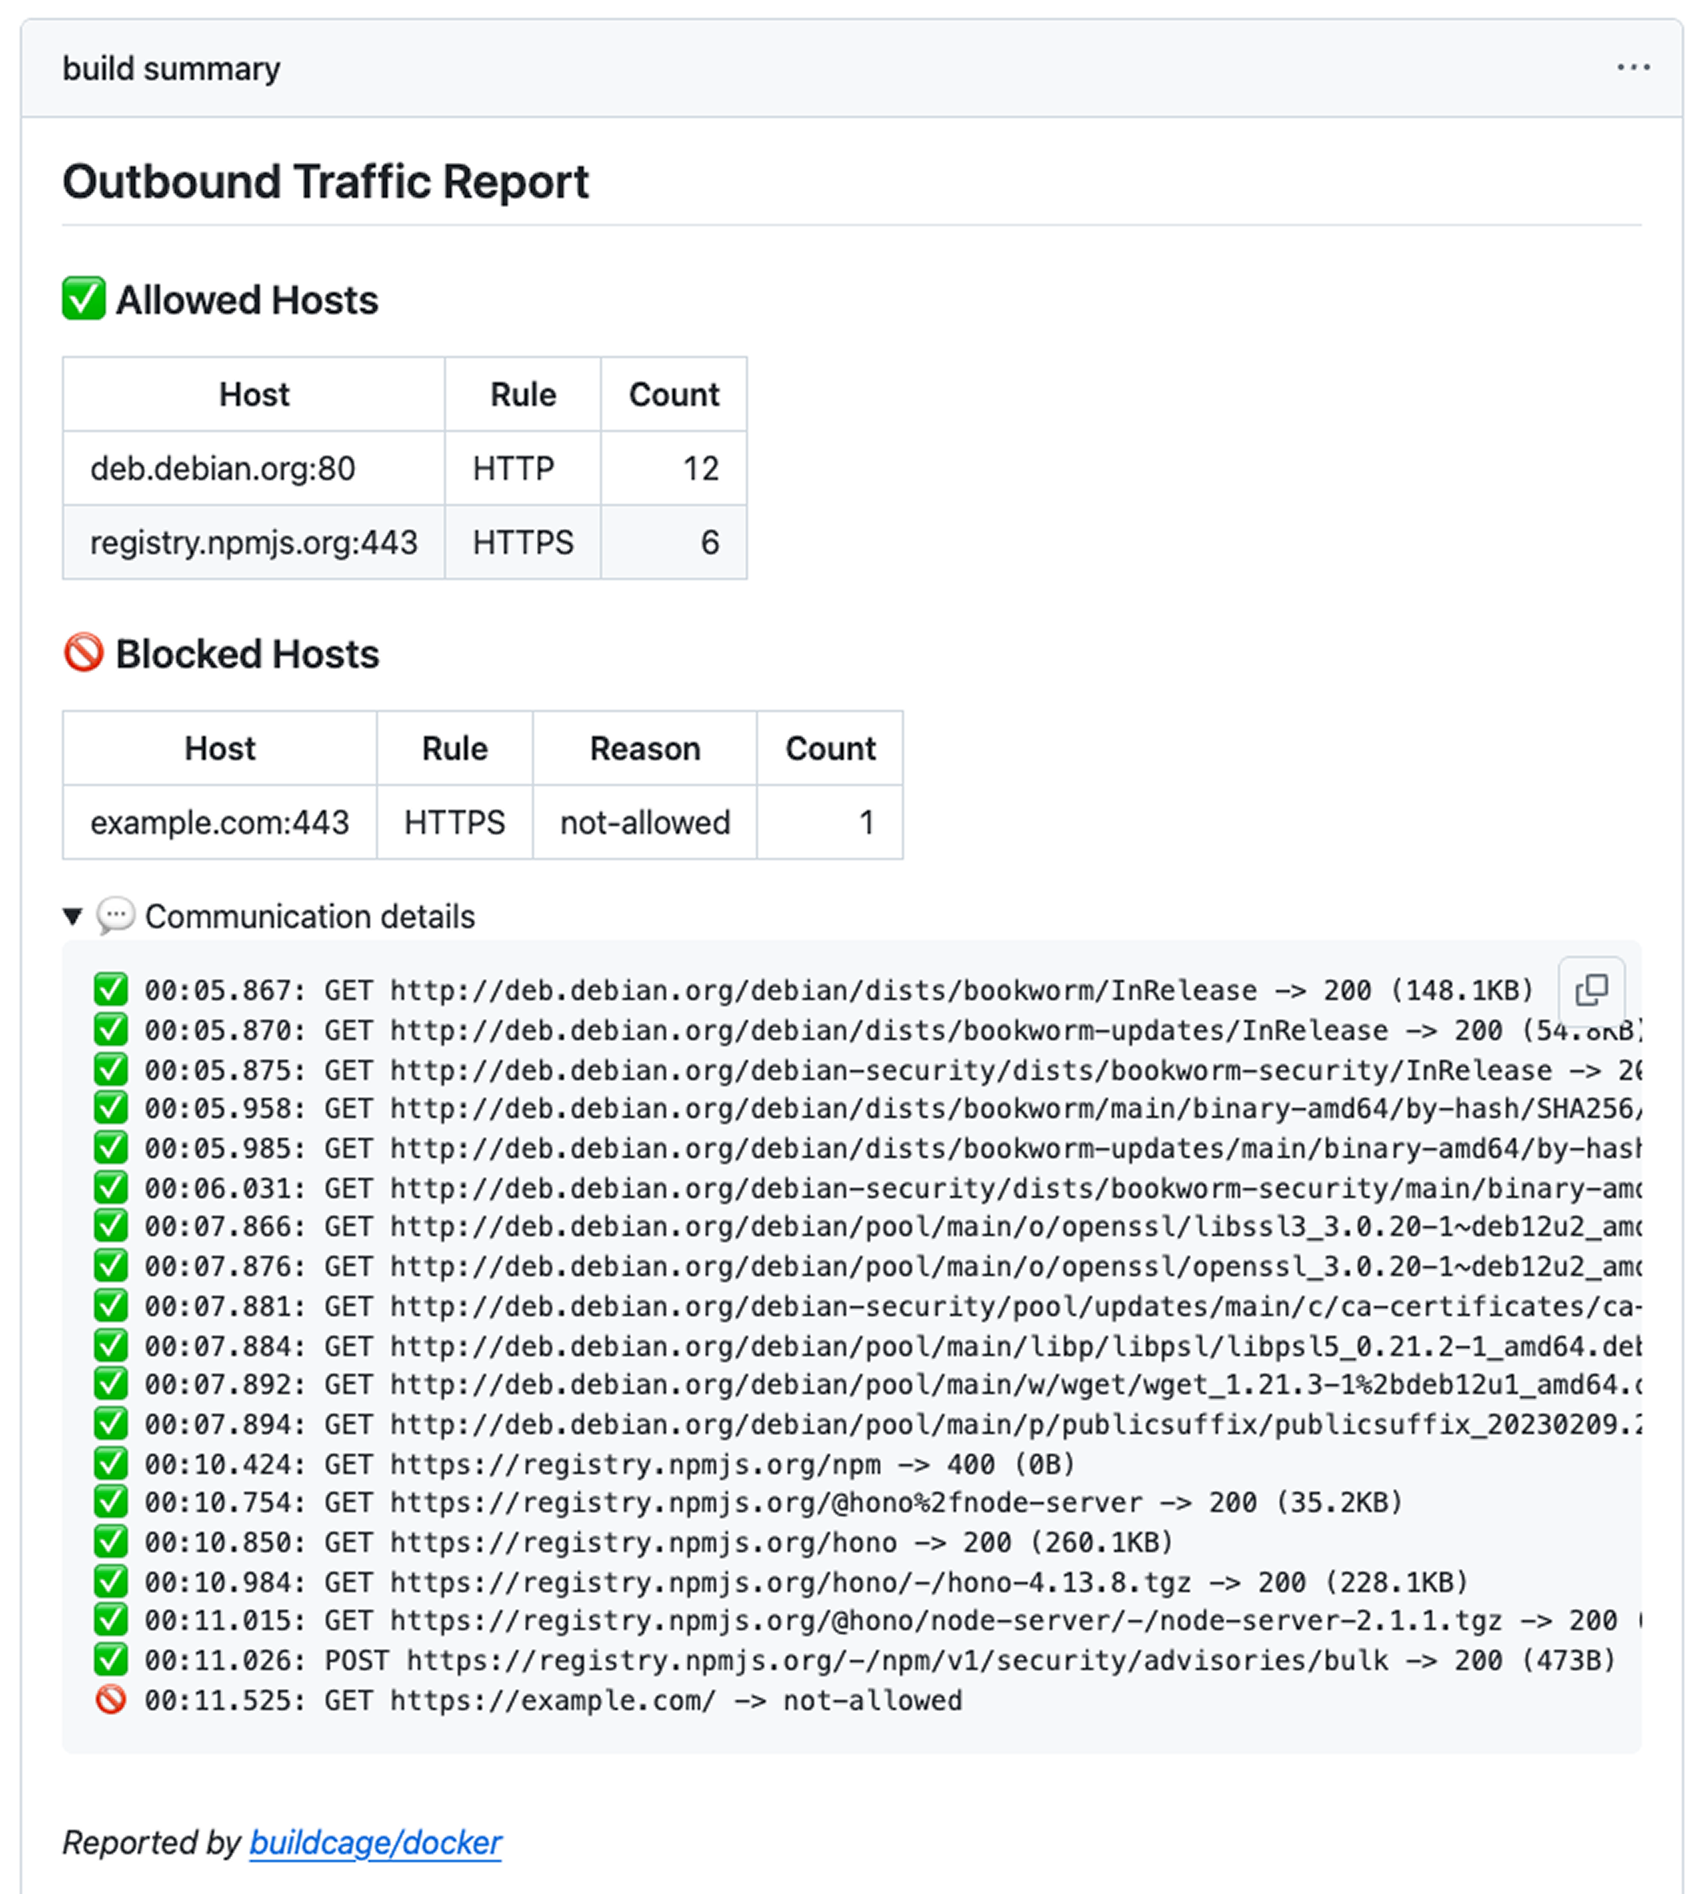Click the log line at 00:10.850 for hono
This screenshot has width=1704, height=1894.
[634, 1542]
